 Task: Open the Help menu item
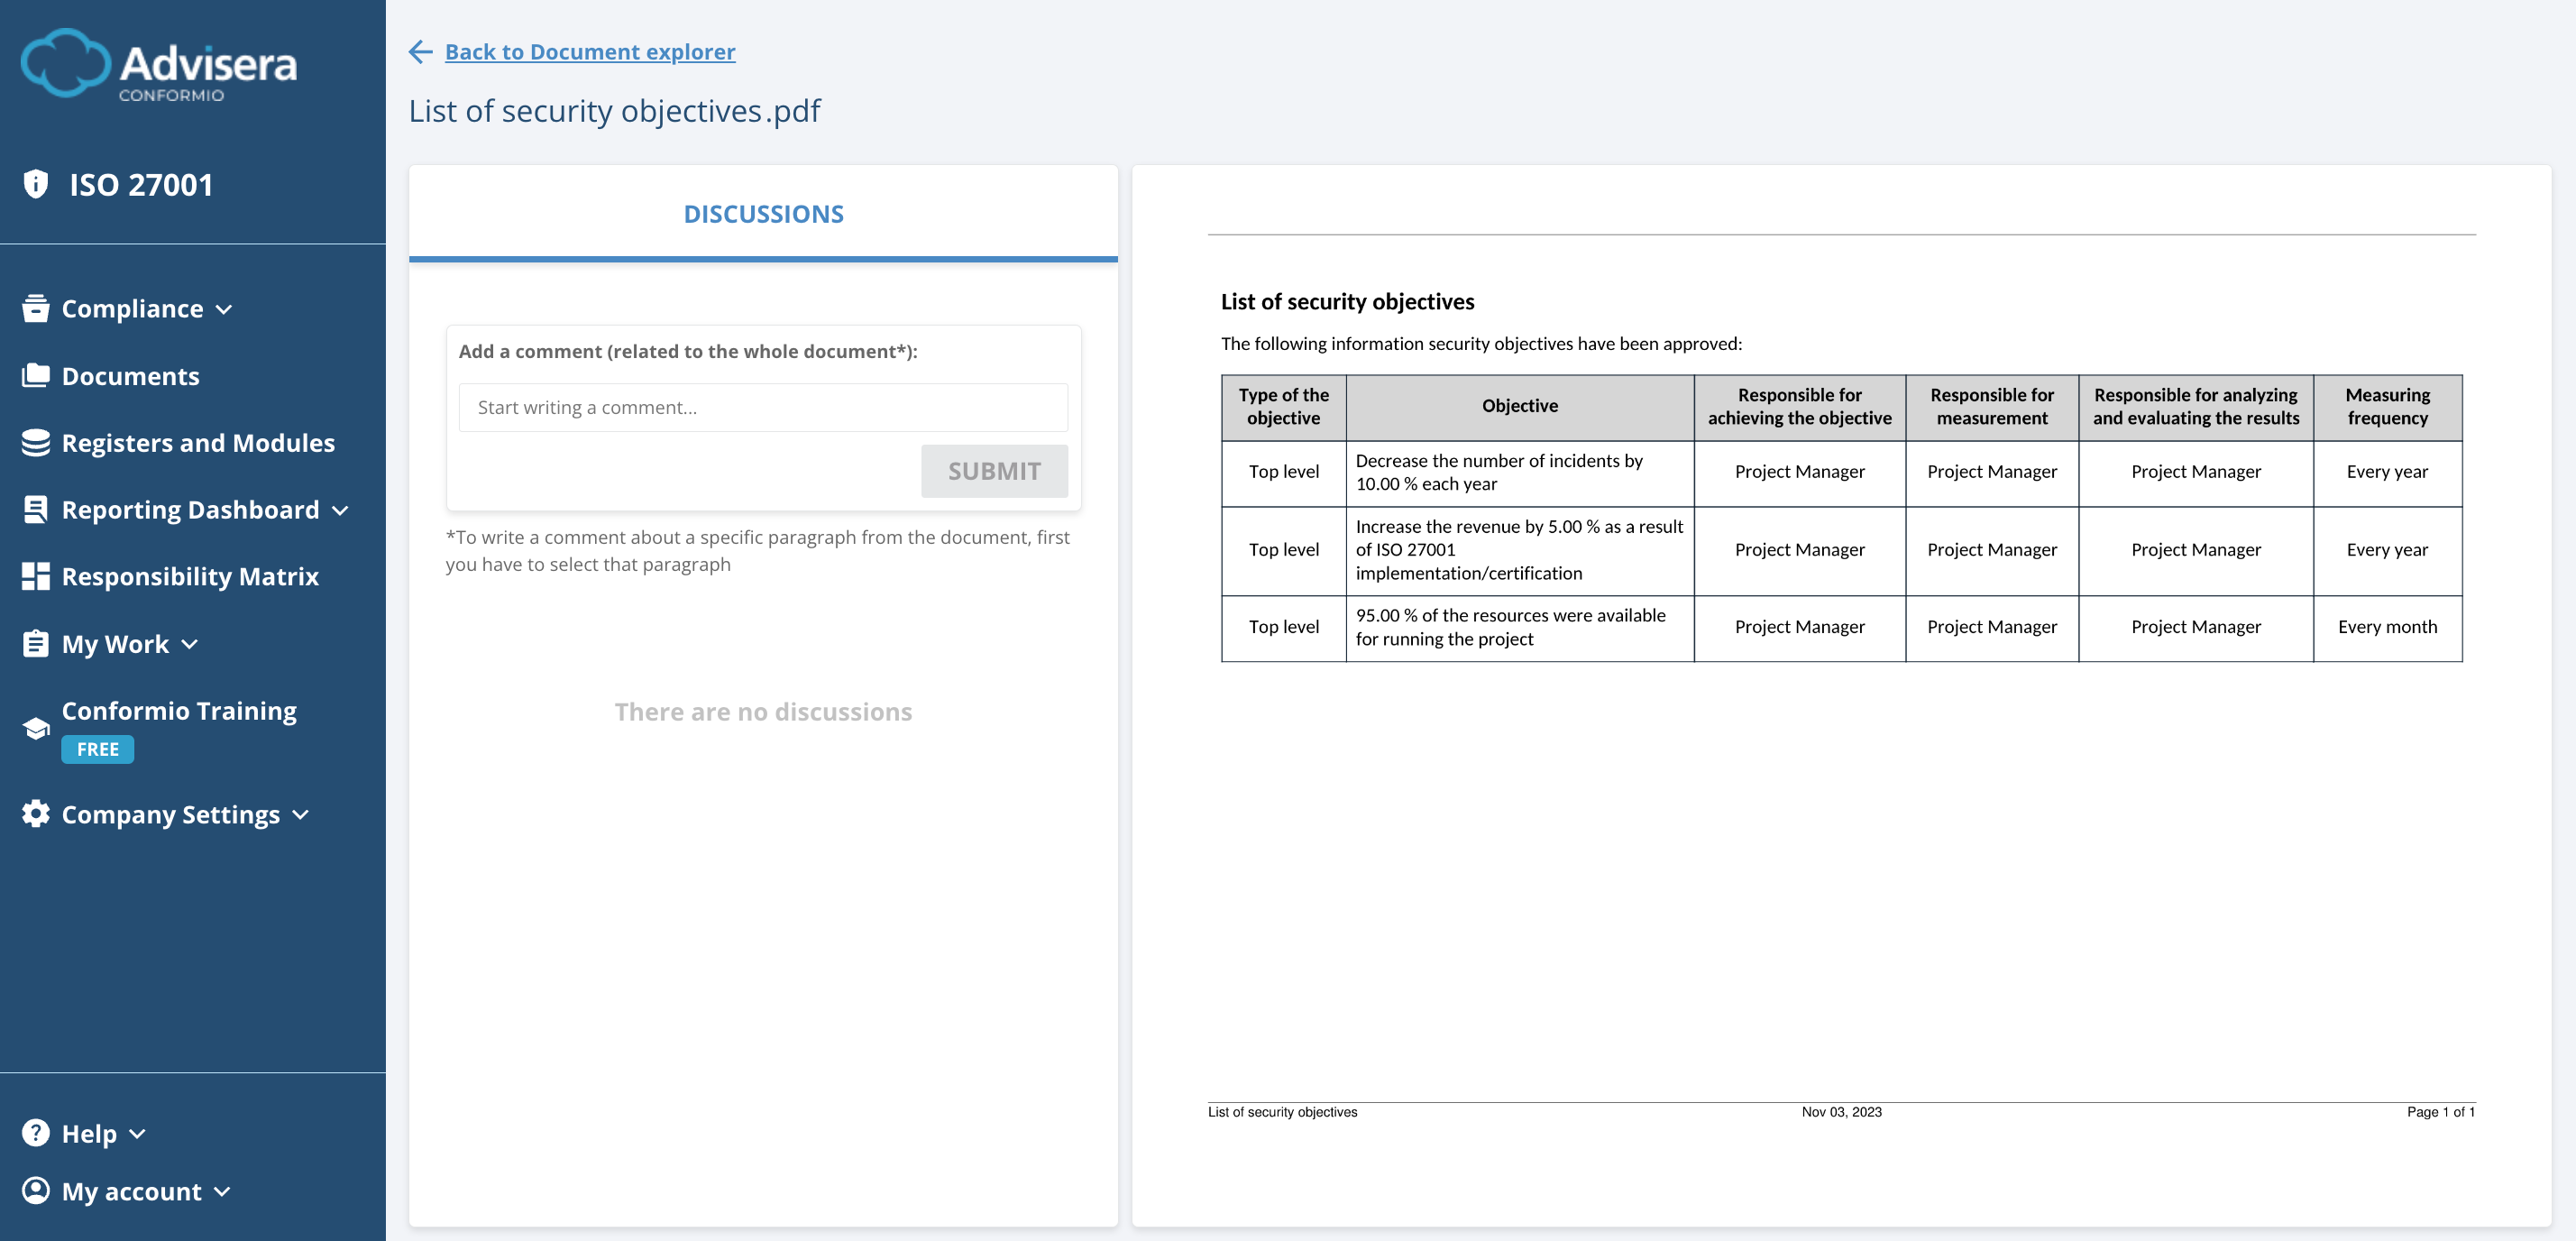click(x=92, y=1132)
